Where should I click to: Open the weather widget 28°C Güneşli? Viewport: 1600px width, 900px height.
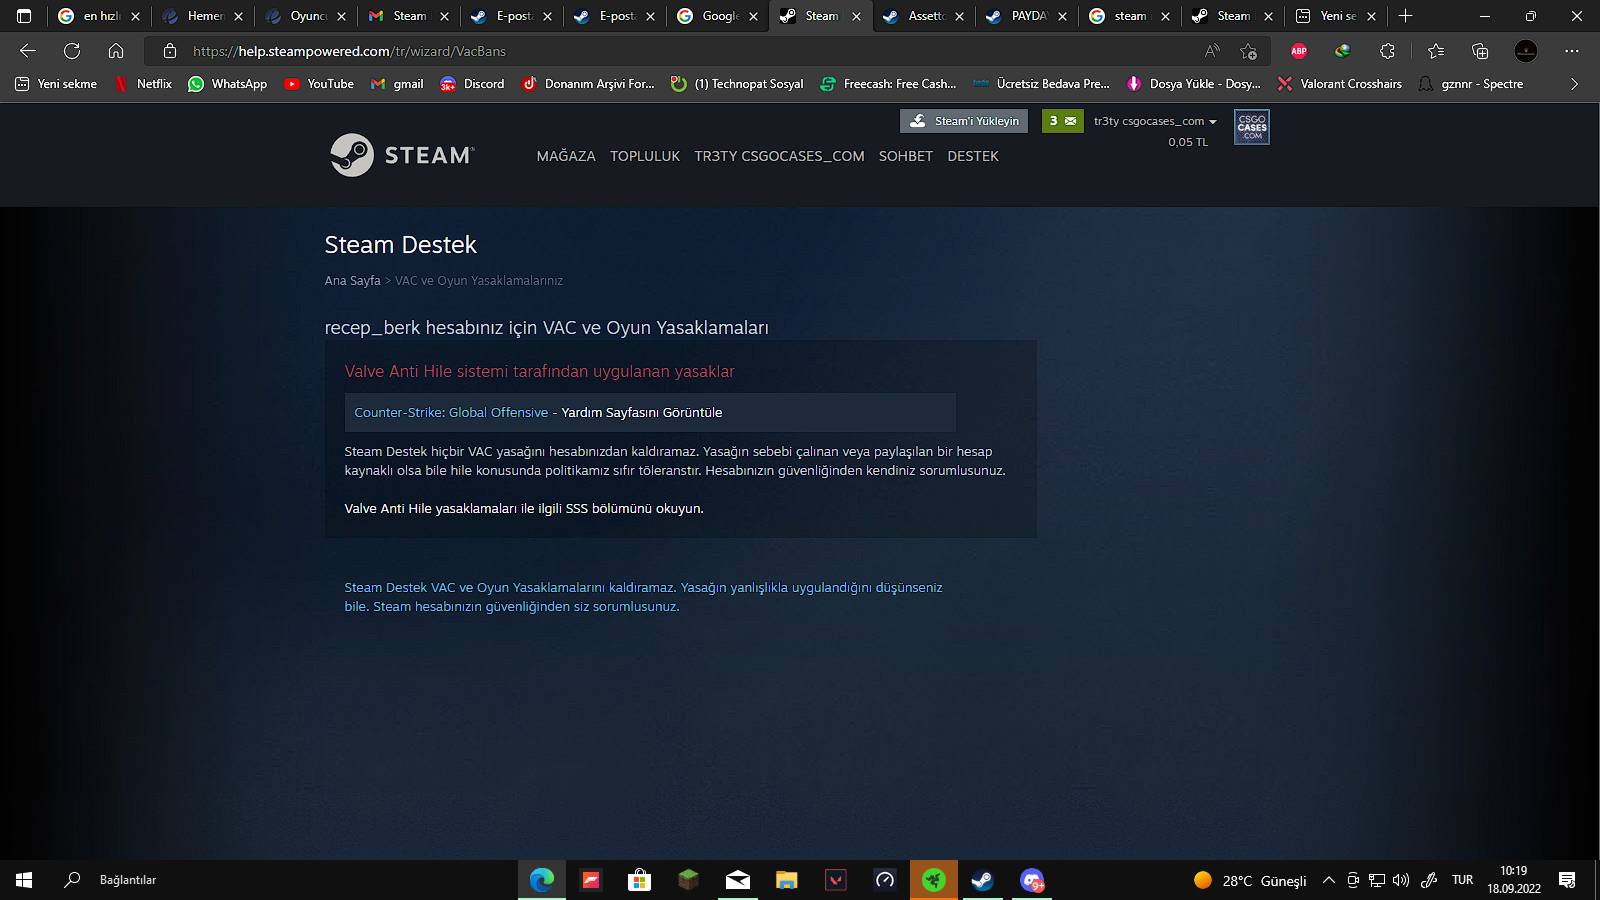[x=1251, y=880]
